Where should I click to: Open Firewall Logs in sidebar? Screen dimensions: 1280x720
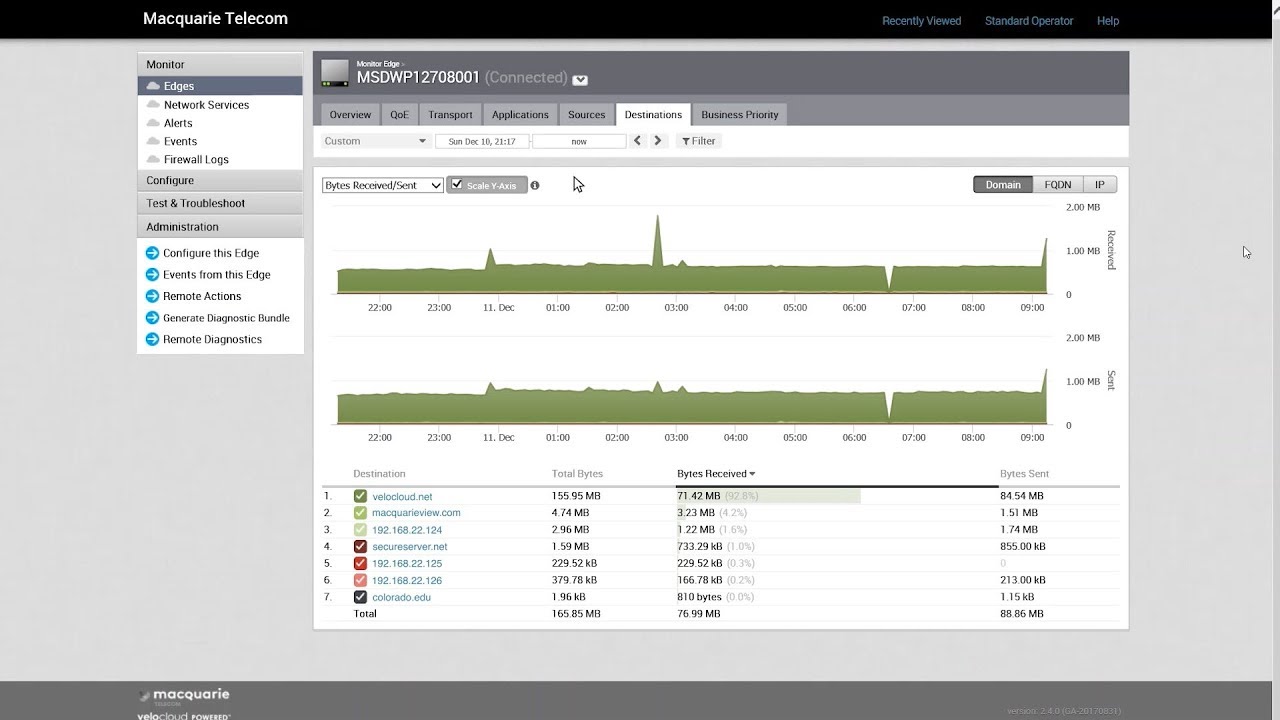(x=196, y=160)
